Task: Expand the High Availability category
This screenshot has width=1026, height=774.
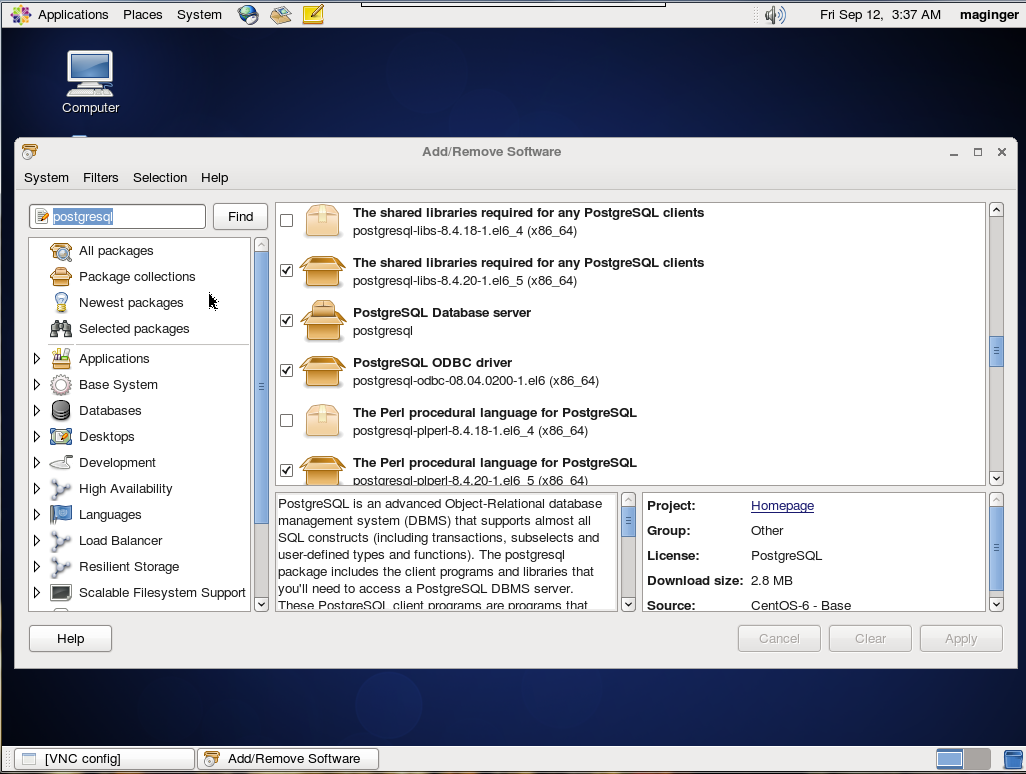Action: (x=37, y=489)
